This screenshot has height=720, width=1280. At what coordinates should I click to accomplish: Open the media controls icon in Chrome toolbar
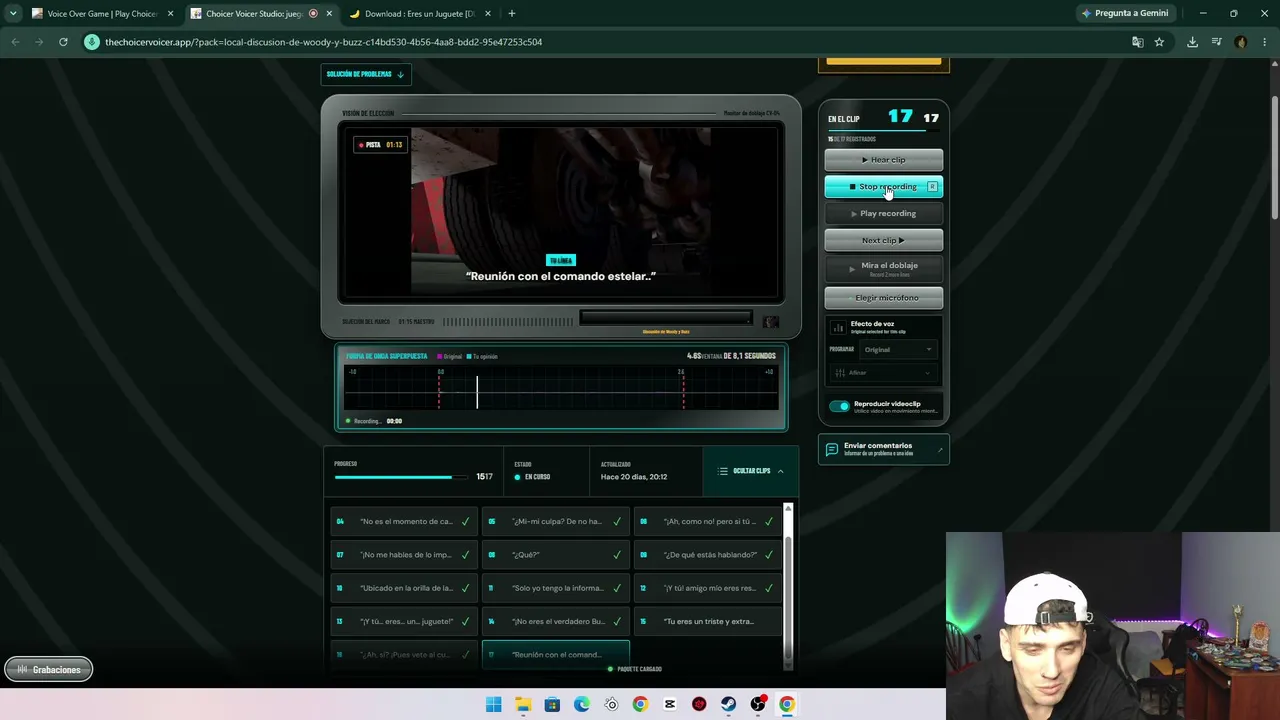[x=1216, y=42]
